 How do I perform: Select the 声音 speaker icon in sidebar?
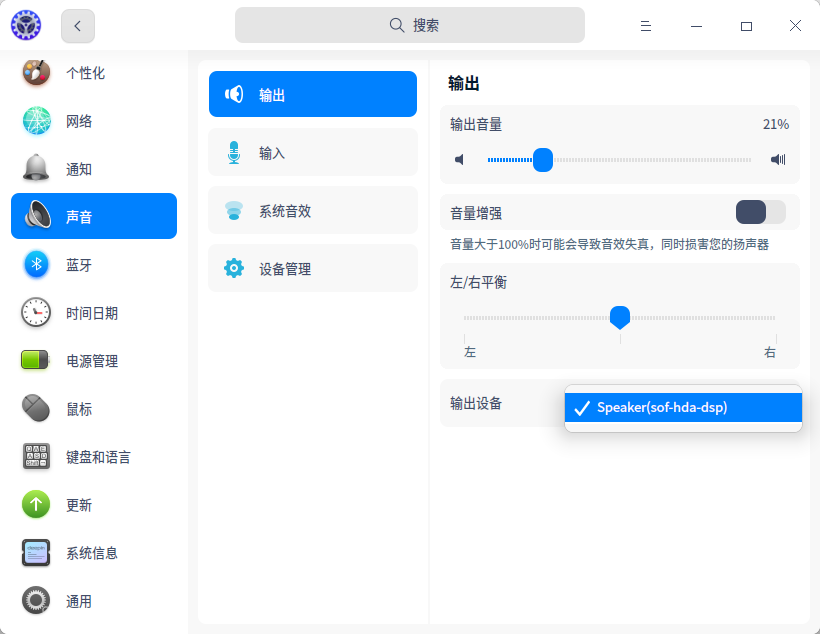point(38,215)
